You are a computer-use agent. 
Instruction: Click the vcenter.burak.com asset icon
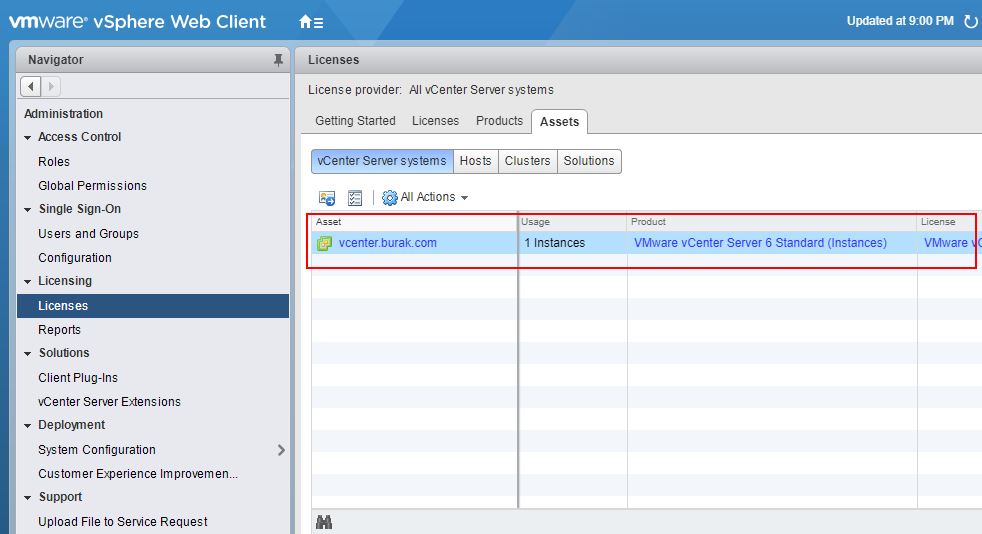pos(325,243)
